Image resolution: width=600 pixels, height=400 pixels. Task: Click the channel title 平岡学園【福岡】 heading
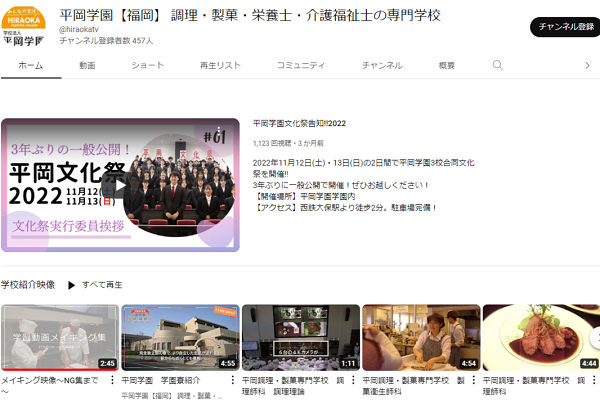pos(250,15)
